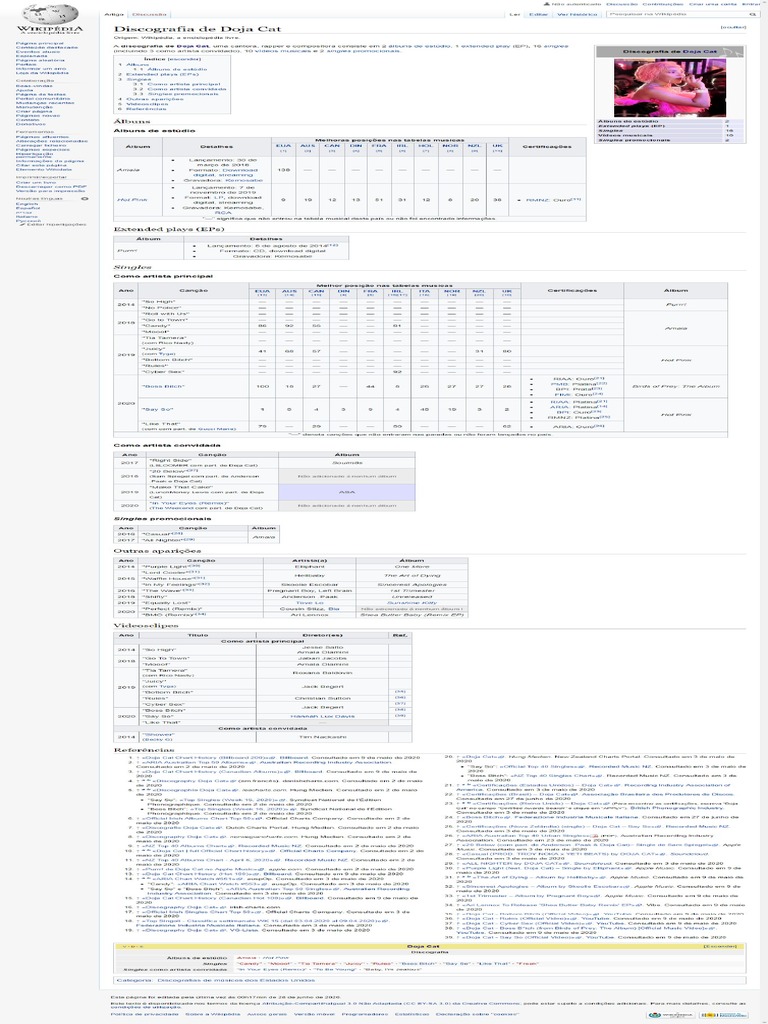Click the user icon beside Não autenticado
This screenshot has width=768, height=1024.
point(547,4)
